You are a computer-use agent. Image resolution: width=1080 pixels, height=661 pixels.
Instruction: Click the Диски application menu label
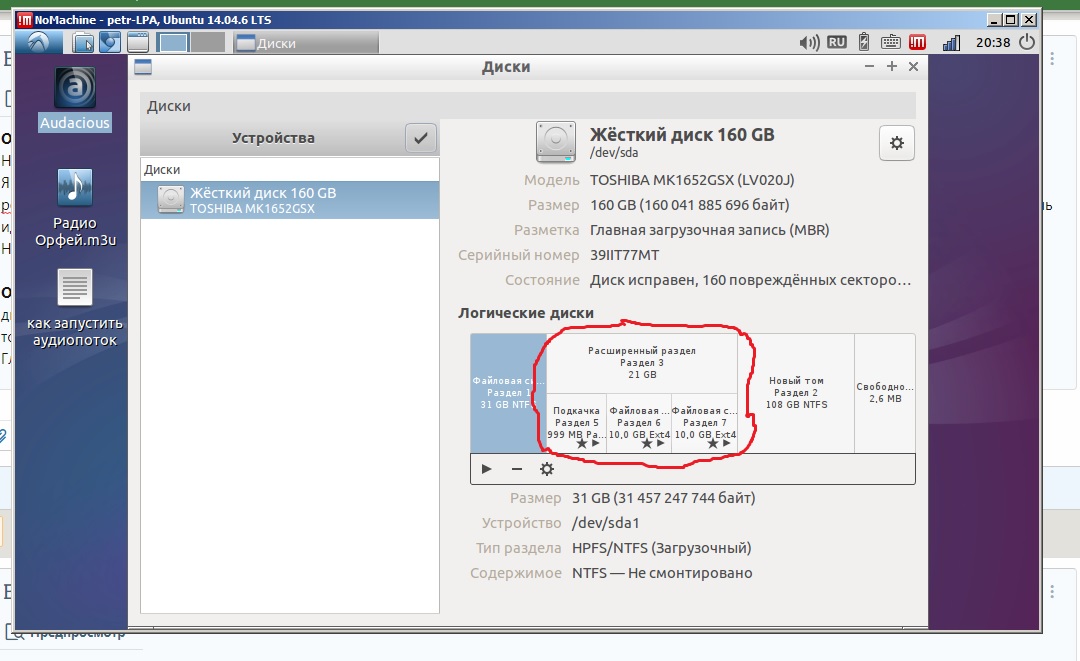[x=169, y=106]
